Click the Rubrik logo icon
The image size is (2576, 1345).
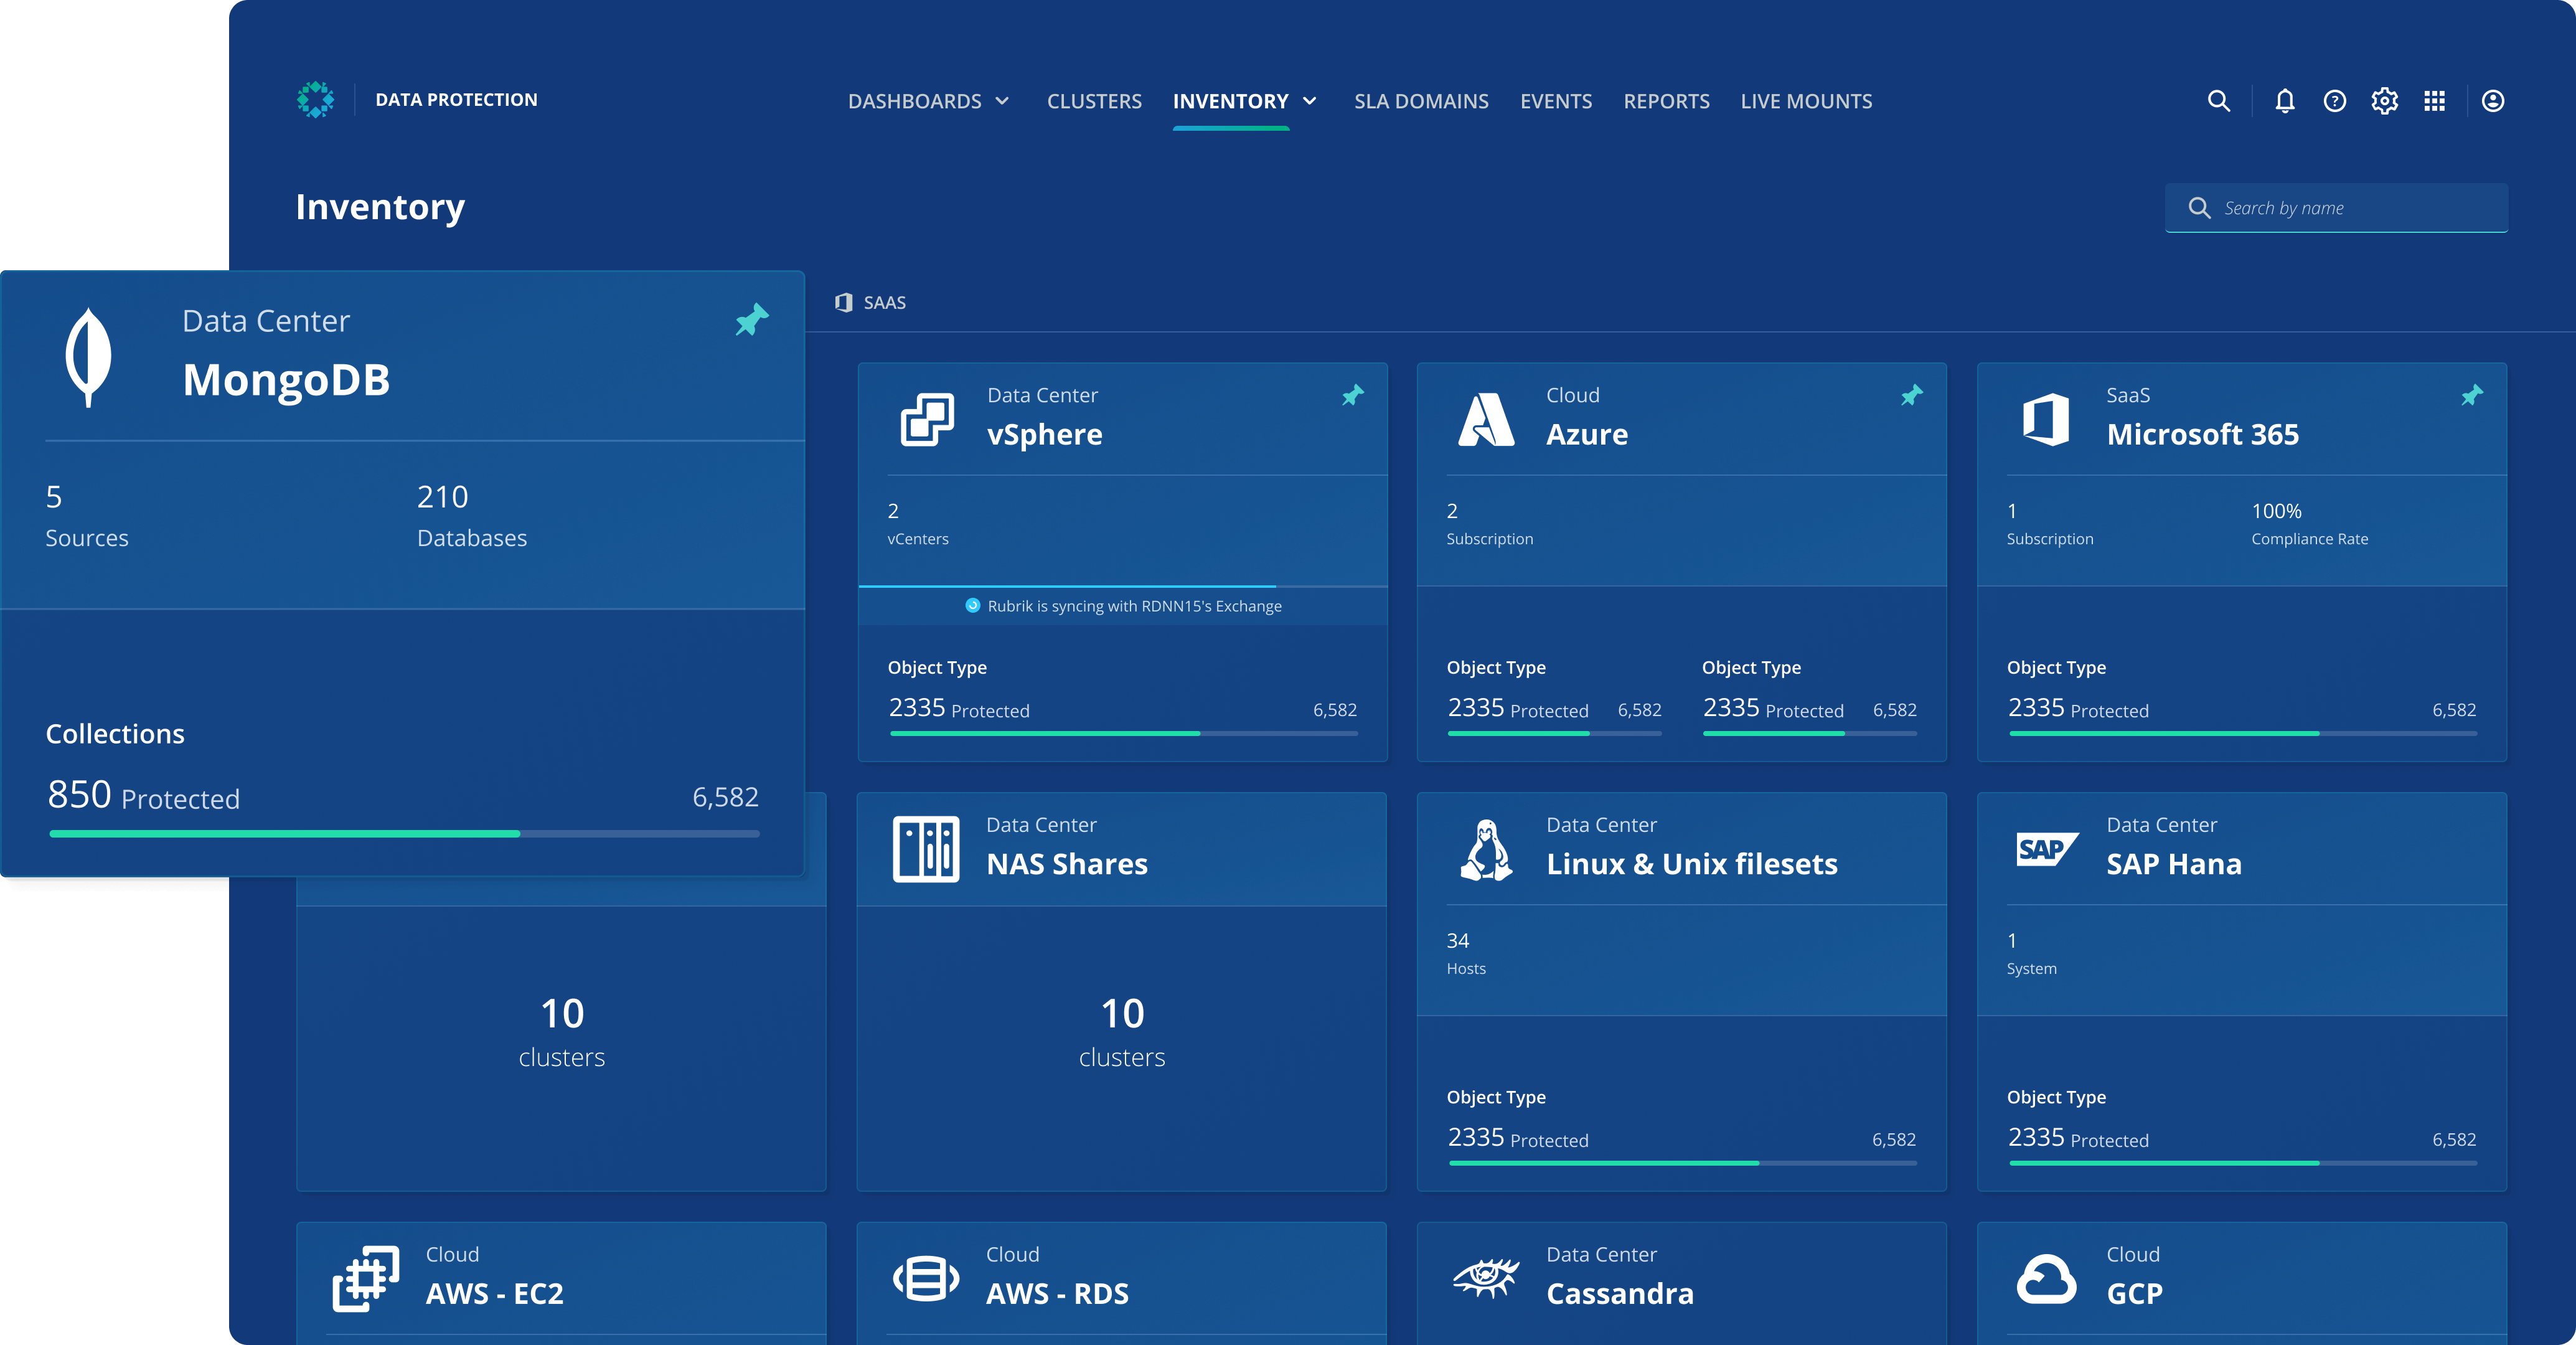[x=315, y=100]
